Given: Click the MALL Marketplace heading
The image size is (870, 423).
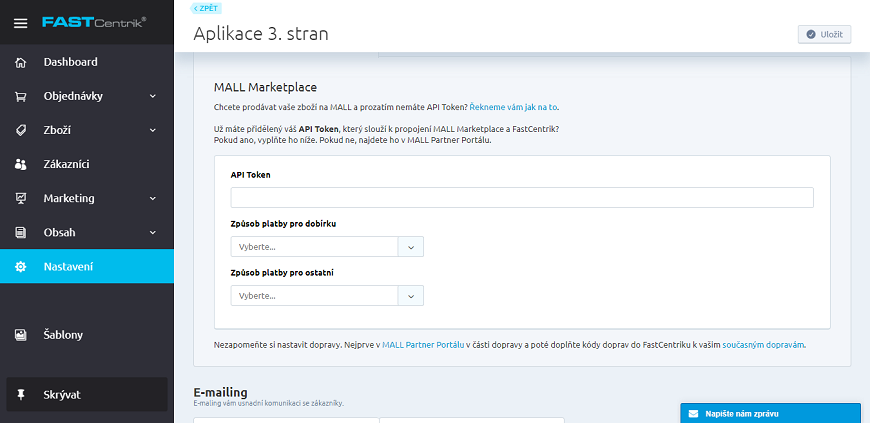Looking at the screenshot, I should pyautogui.click(x=265, y=87).
